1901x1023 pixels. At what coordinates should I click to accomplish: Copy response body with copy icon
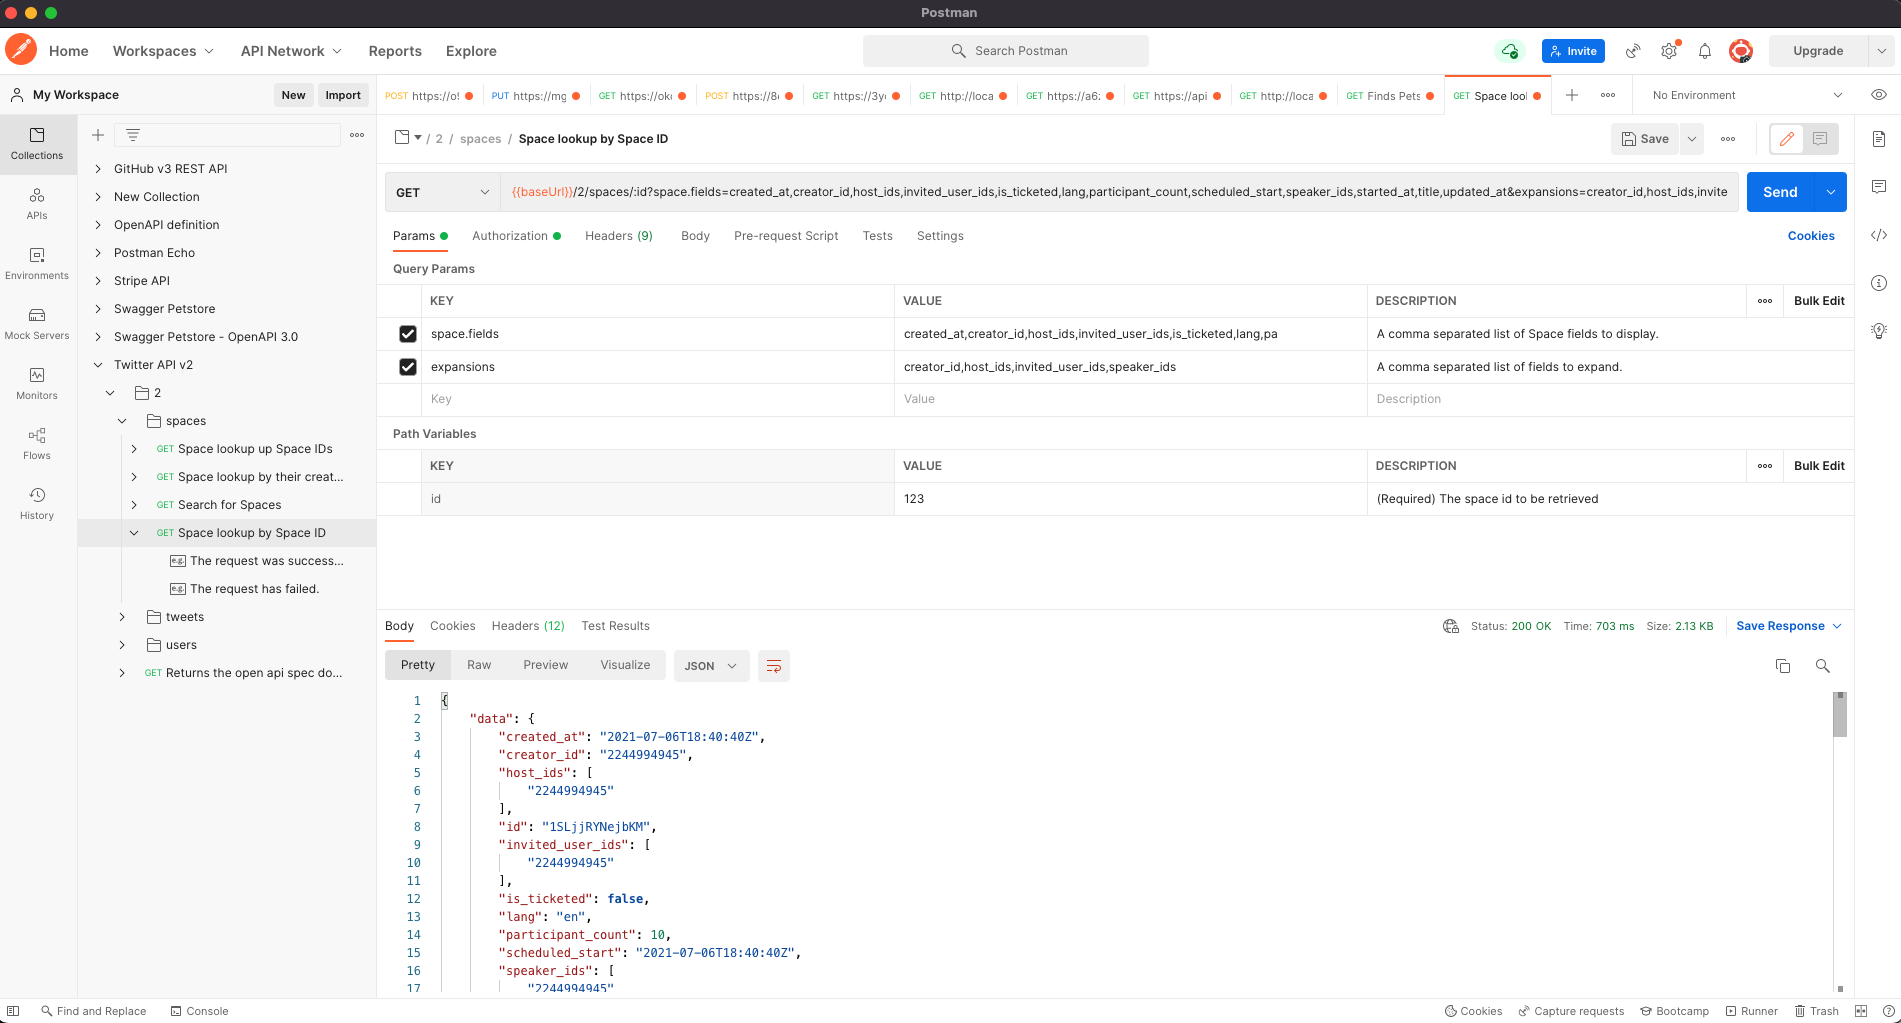coord(1782,666)
